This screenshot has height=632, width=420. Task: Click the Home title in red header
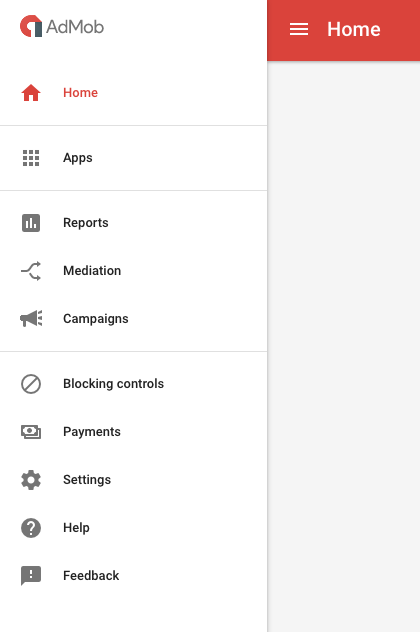click(x=353, y=29)
